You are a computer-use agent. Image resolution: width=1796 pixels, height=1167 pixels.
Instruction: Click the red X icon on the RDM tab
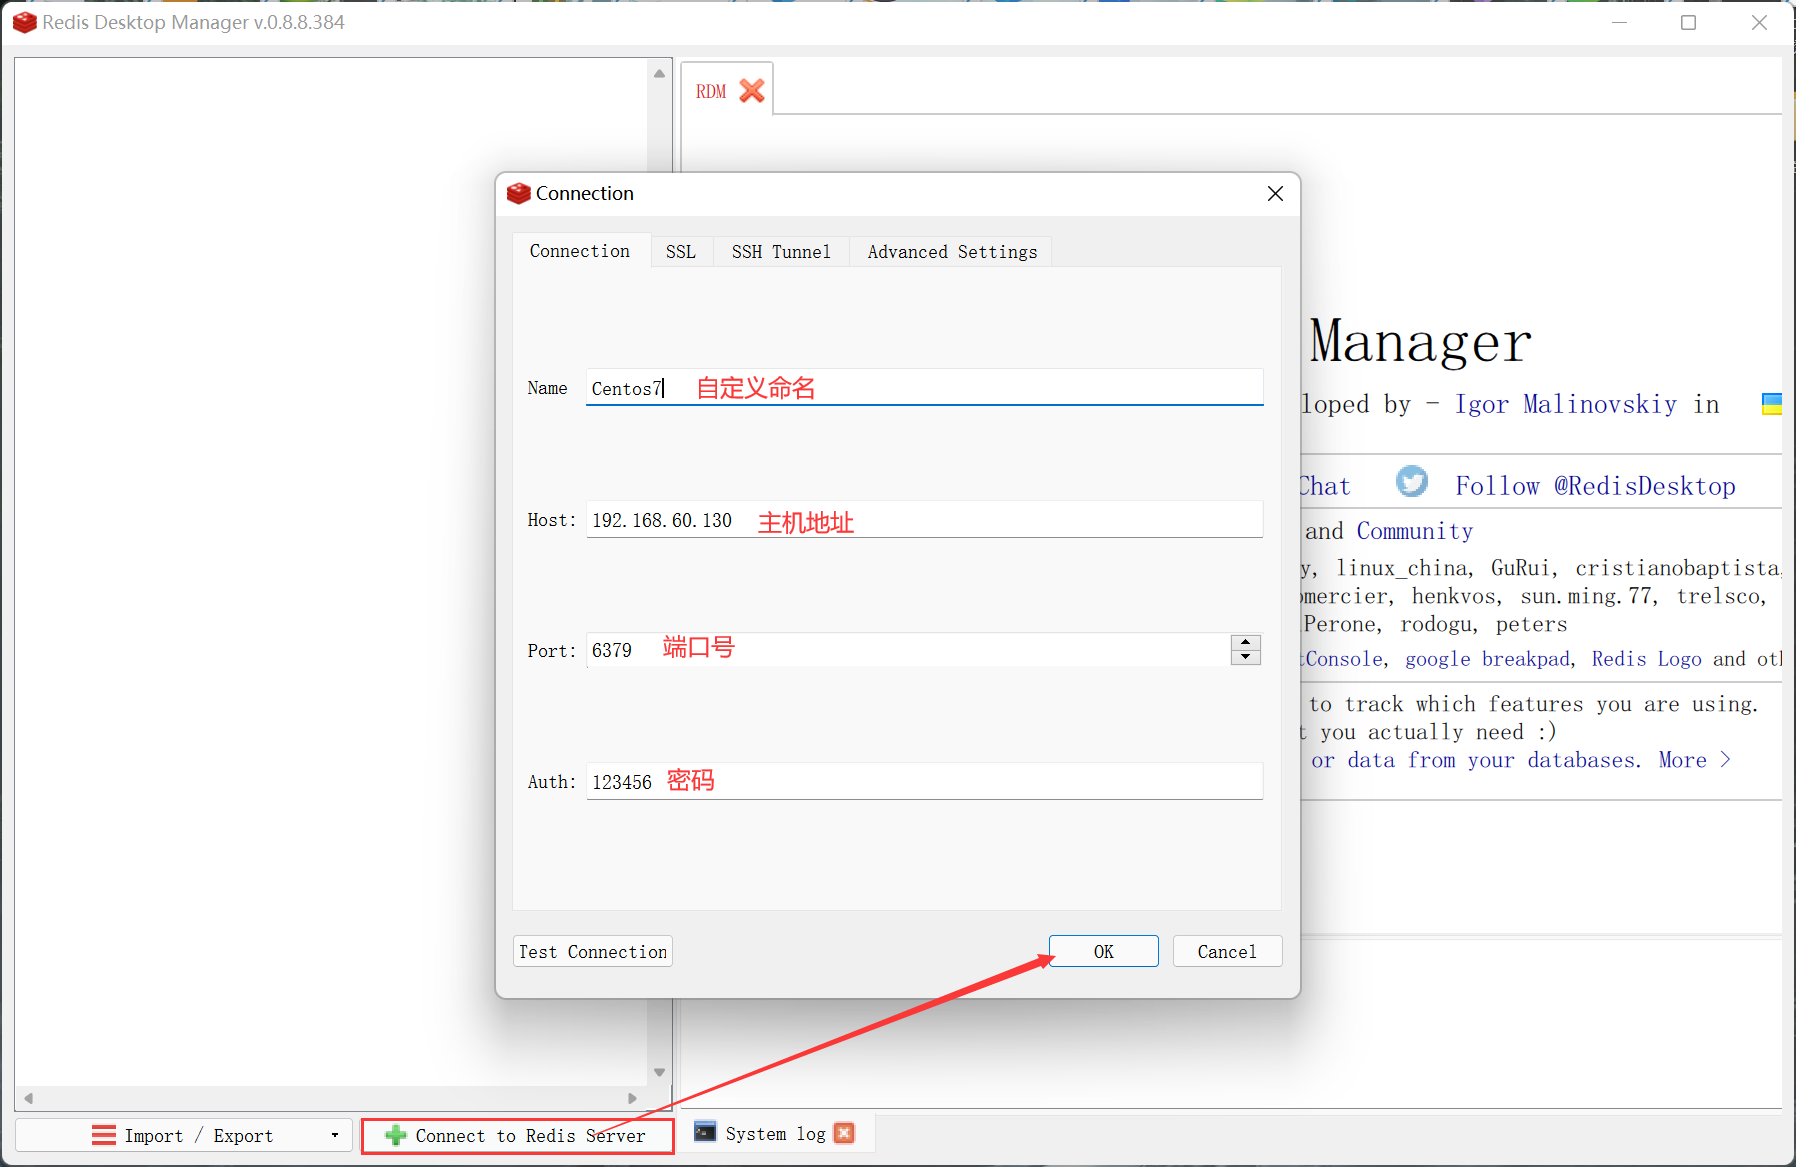751,90
